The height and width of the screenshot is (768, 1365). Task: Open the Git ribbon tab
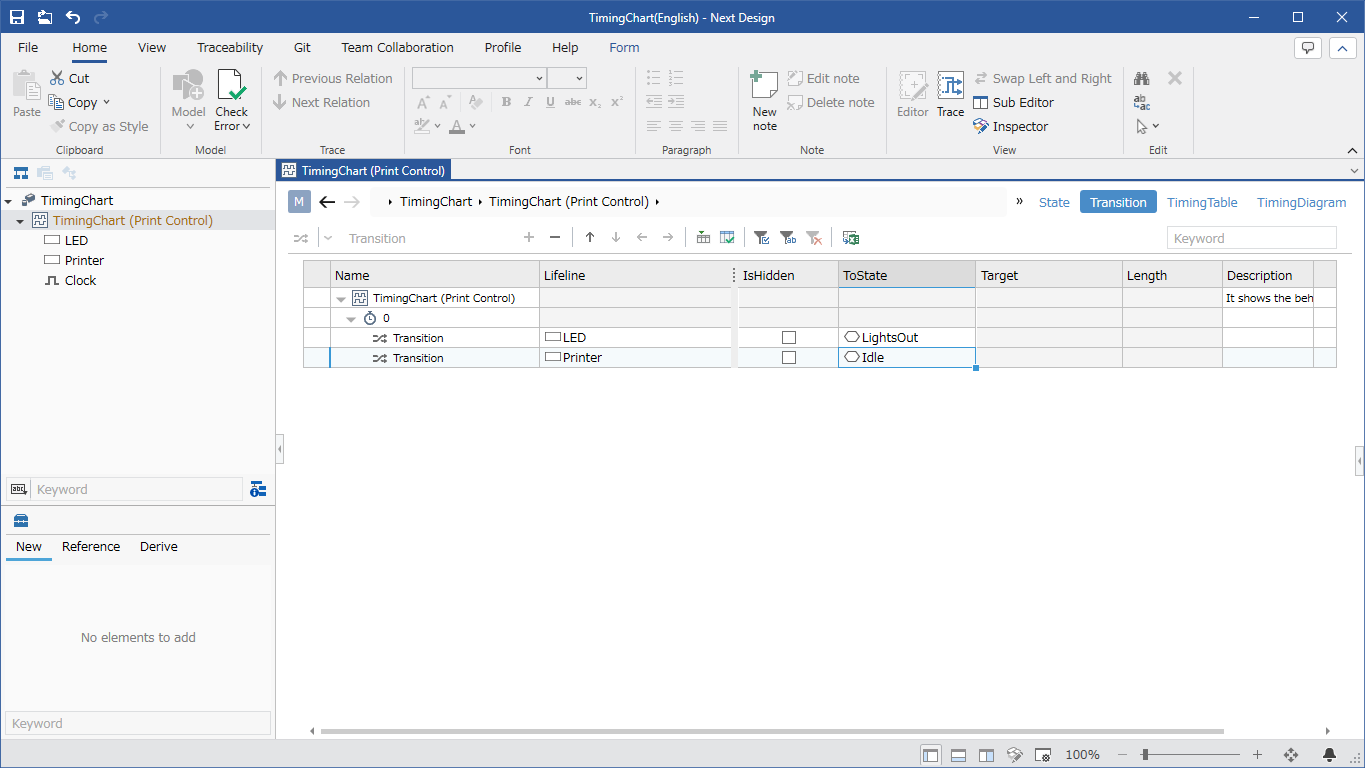point(302,47)
